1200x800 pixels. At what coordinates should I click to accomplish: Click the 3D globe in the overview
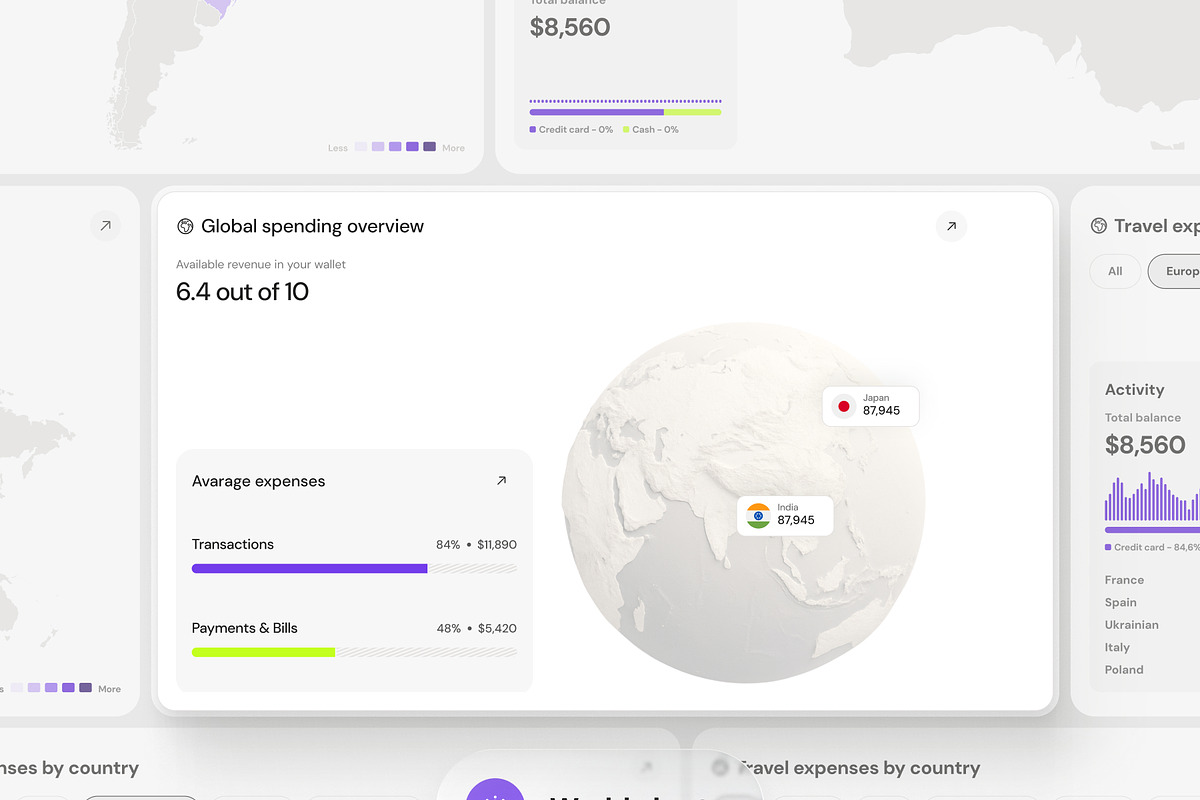743,503
